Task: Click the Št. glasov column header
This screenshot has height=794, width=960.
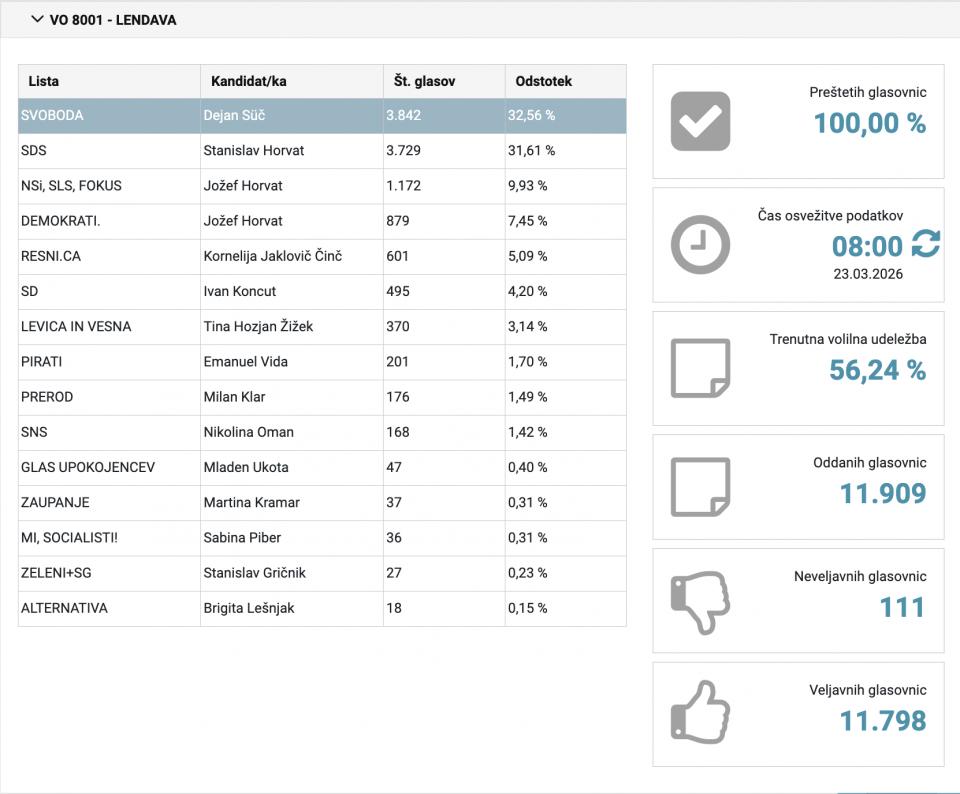Action: pos(420,82)
